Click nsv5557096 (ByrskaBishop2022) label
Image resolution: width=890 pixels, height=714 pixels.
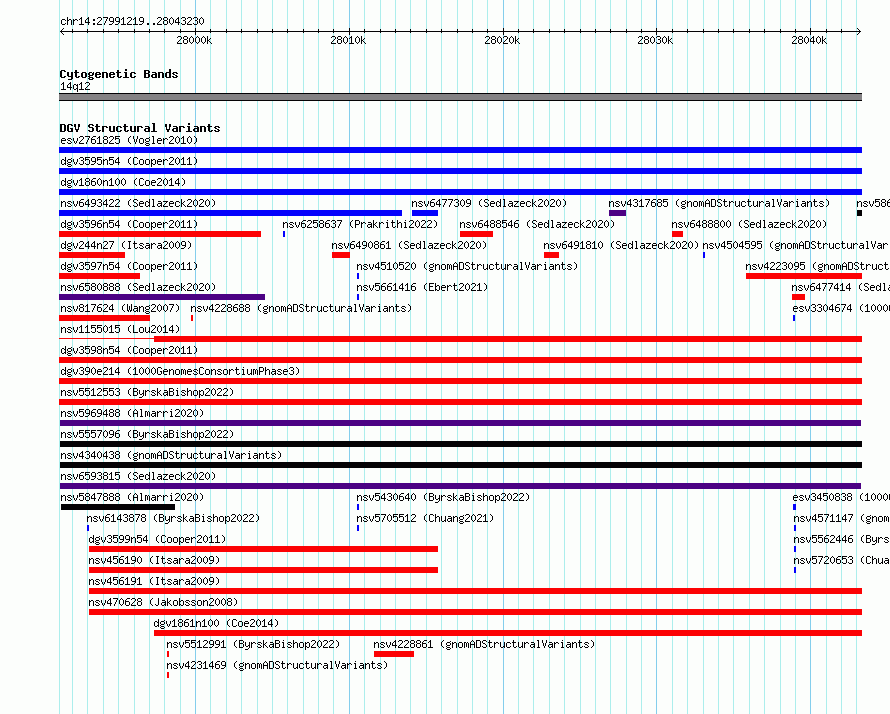[147, 434]
